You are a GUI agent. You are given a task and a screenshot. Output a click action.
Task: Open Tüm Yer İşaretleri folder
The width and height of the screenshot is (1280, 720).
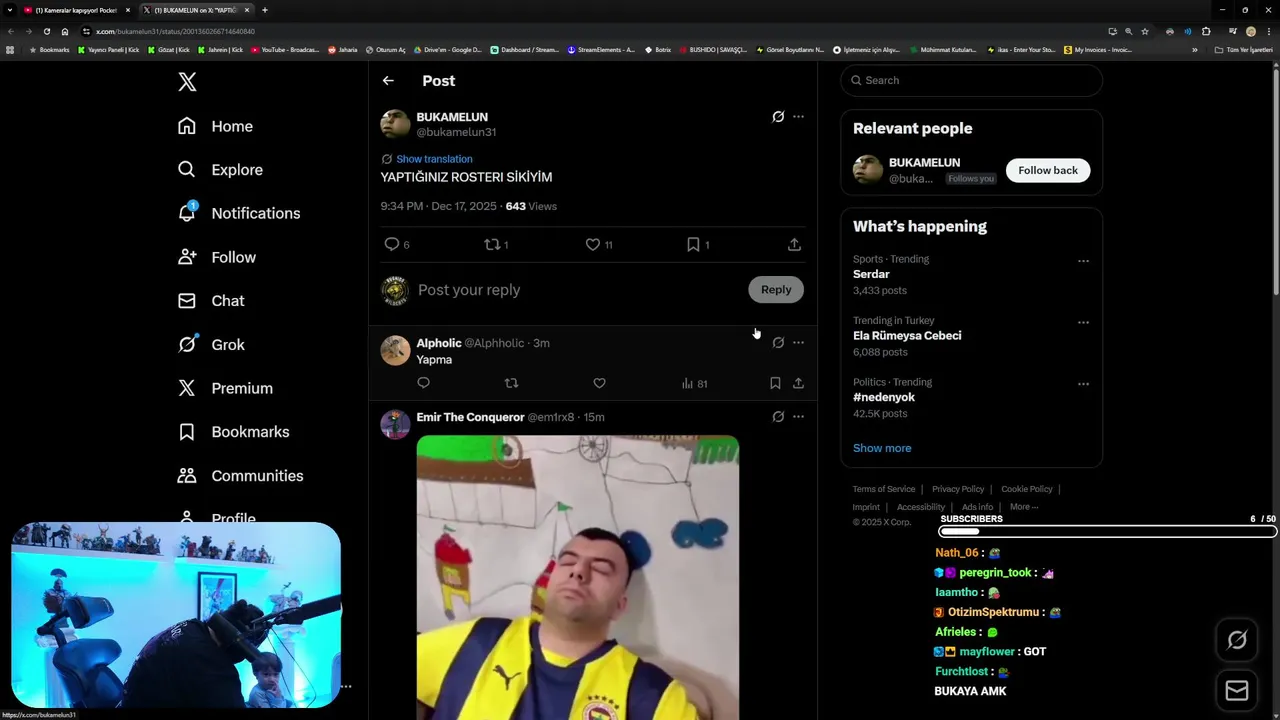point(1244,50)
